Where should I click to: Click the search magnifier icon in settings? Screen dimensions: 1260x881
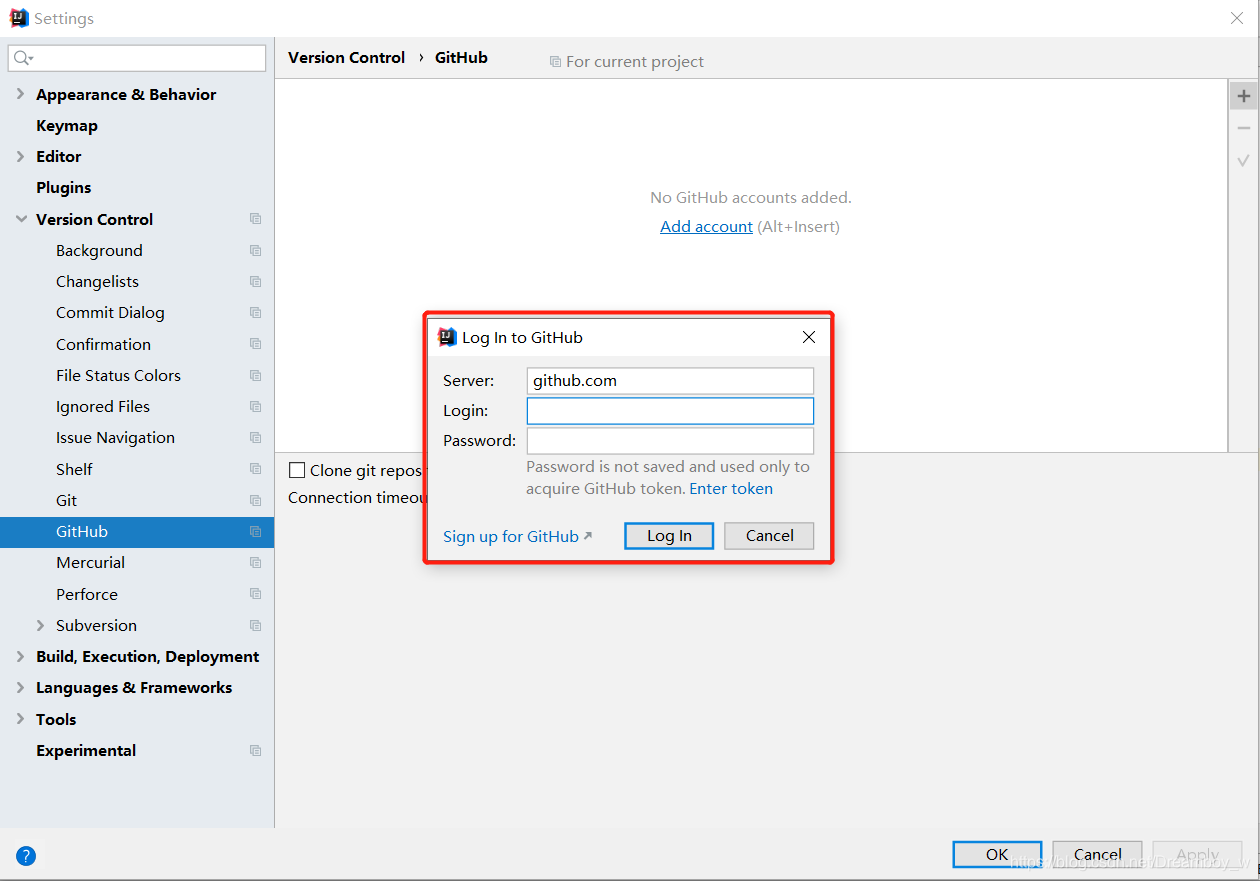[22, 59]
